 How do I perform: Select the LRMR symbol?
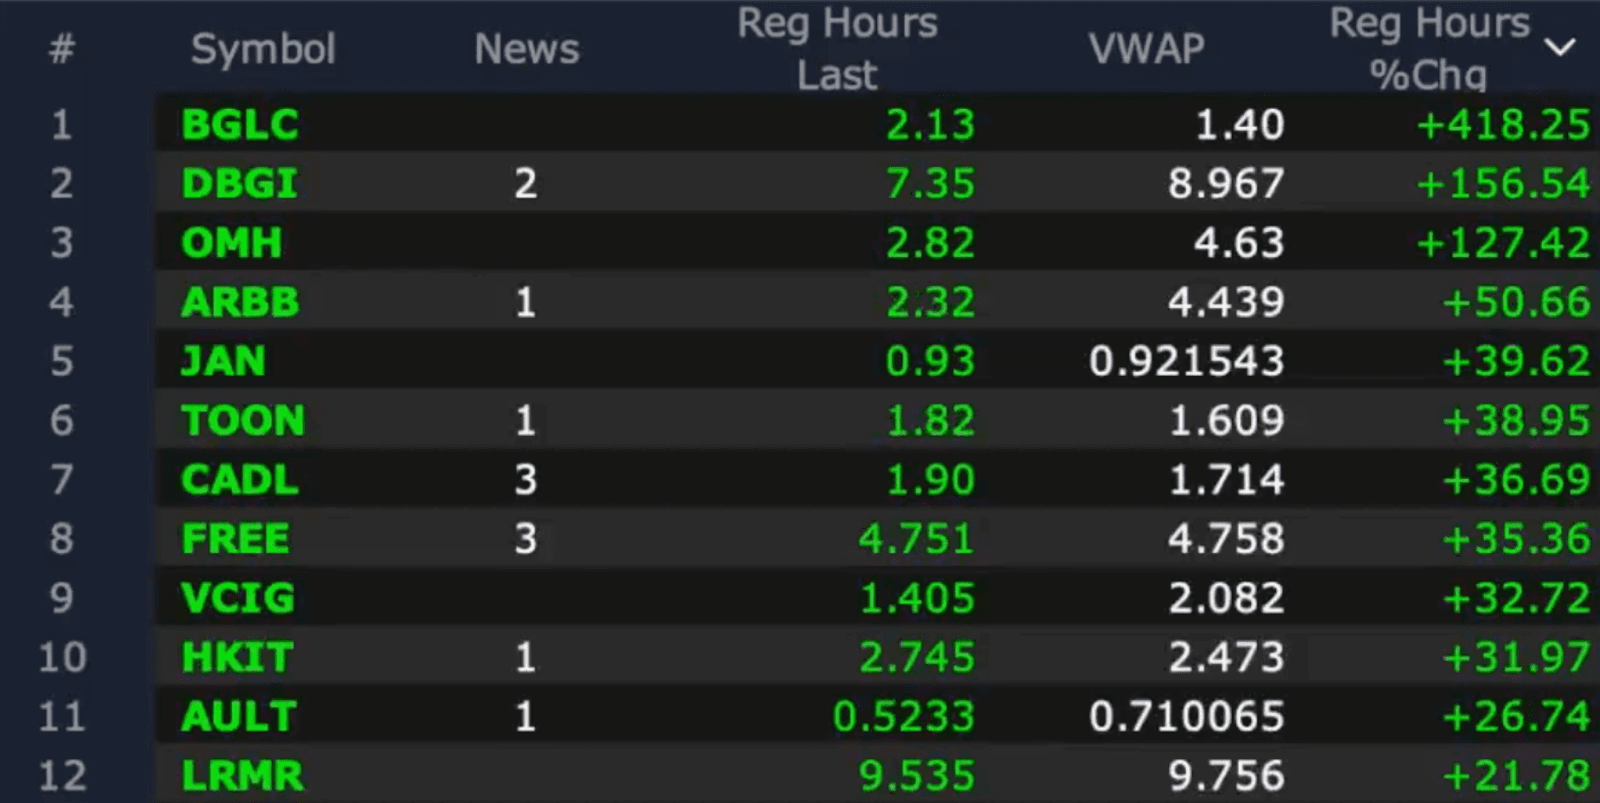pos(242,775)
